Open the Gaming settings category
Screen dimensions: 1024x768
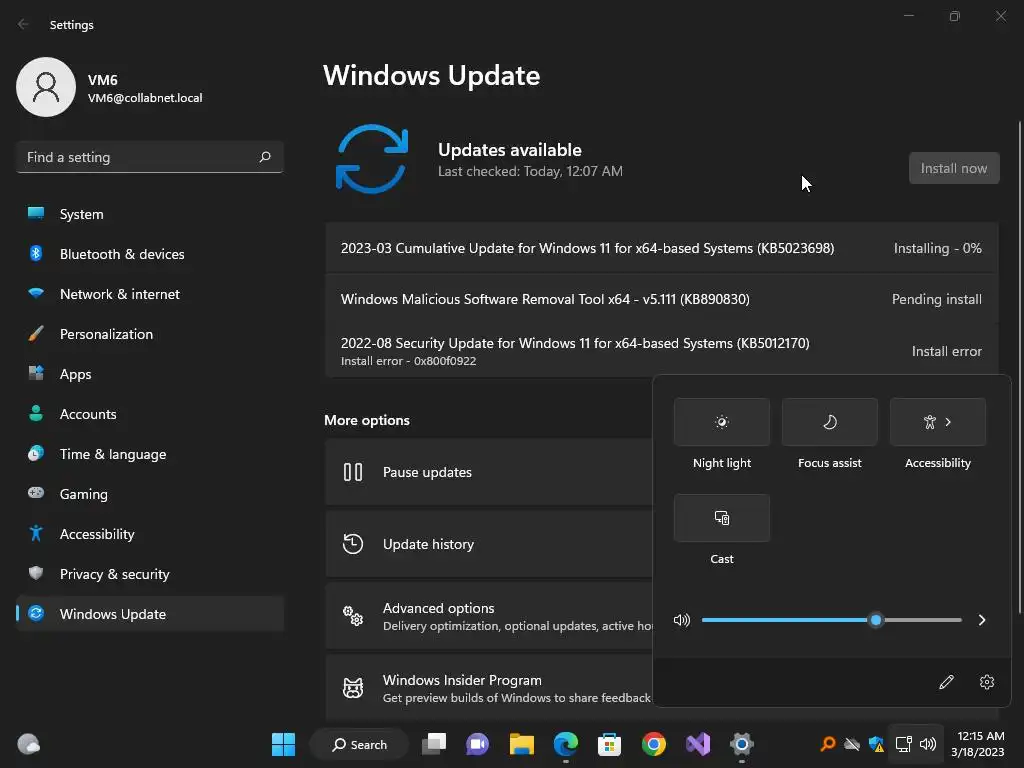click(x=150, y=494)
